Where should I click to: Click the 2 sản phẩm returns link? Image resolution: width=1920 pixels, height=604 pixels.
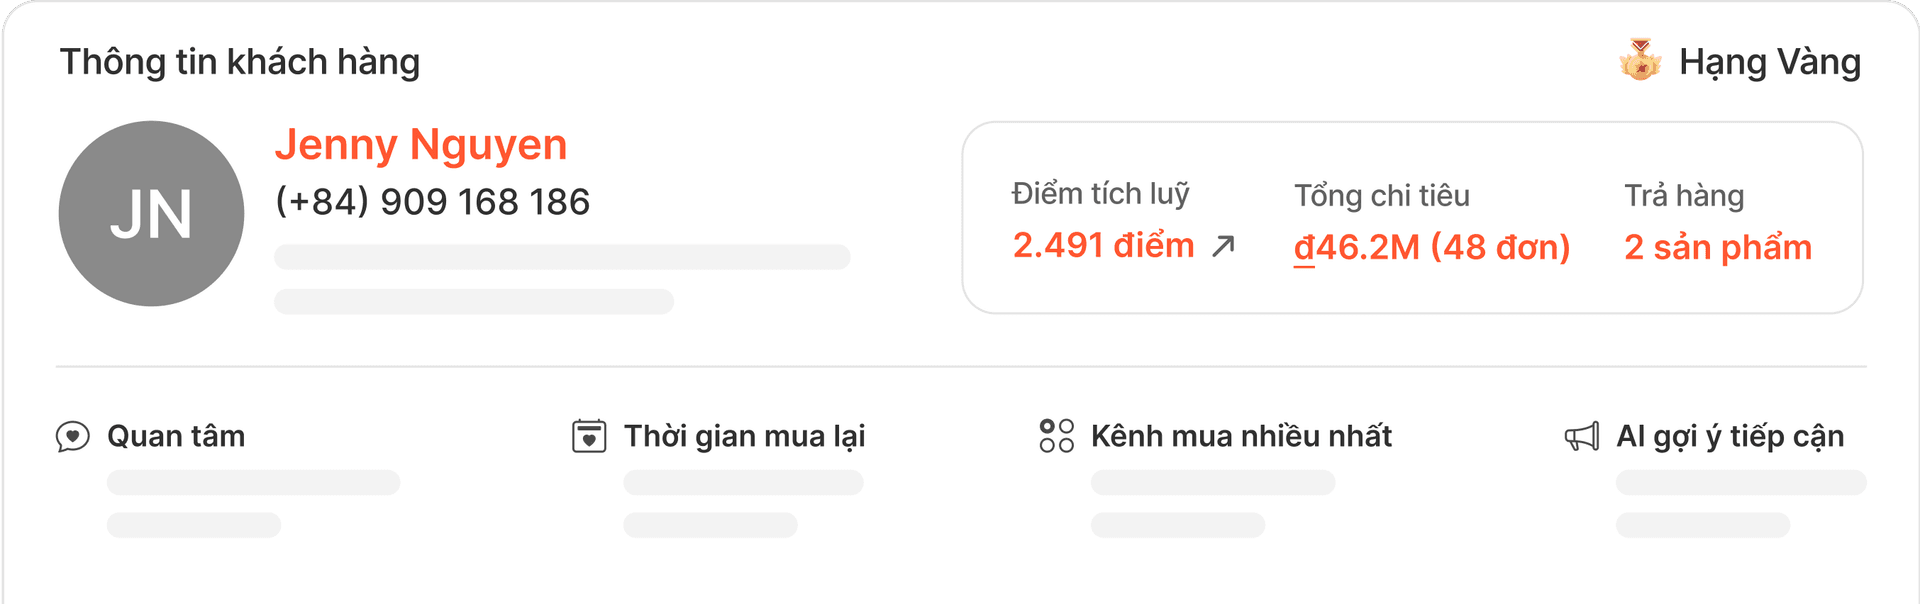pos(1719,247)
